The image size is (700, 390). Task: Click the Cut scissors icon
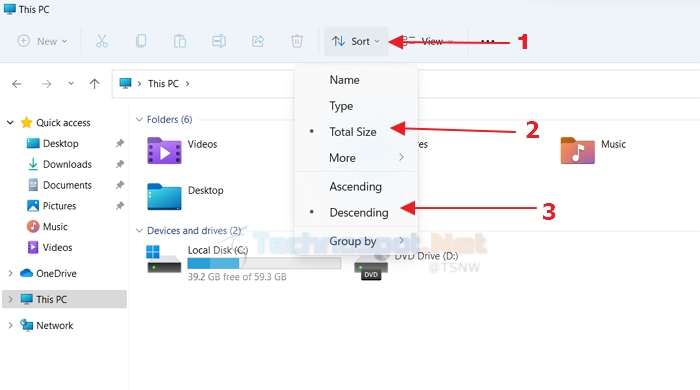[102, 41]
